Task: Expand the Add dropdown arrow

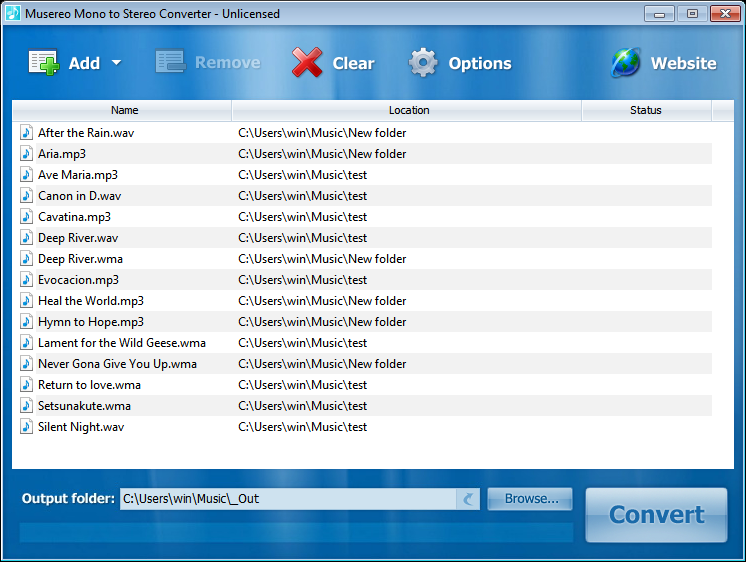Action: [x=116, y=63]
